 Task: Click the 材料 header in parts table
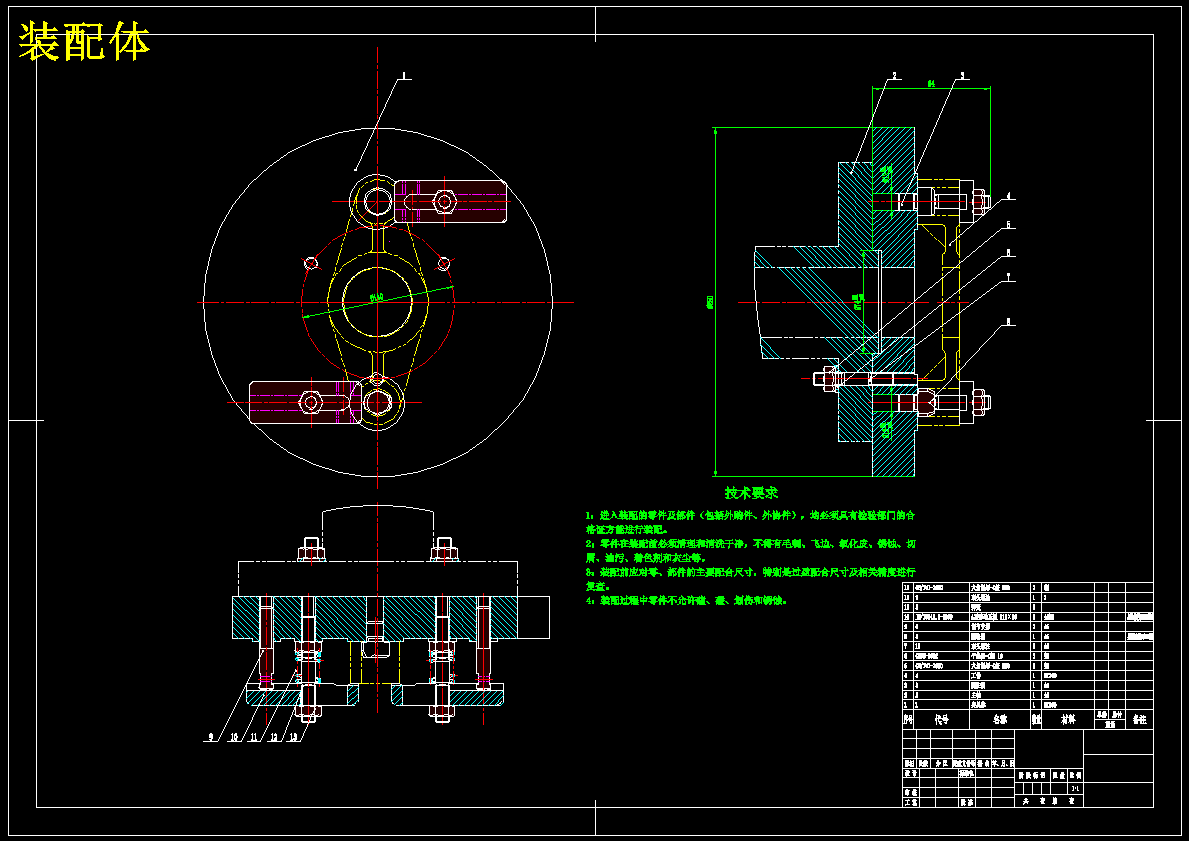tap(1068, 719)
